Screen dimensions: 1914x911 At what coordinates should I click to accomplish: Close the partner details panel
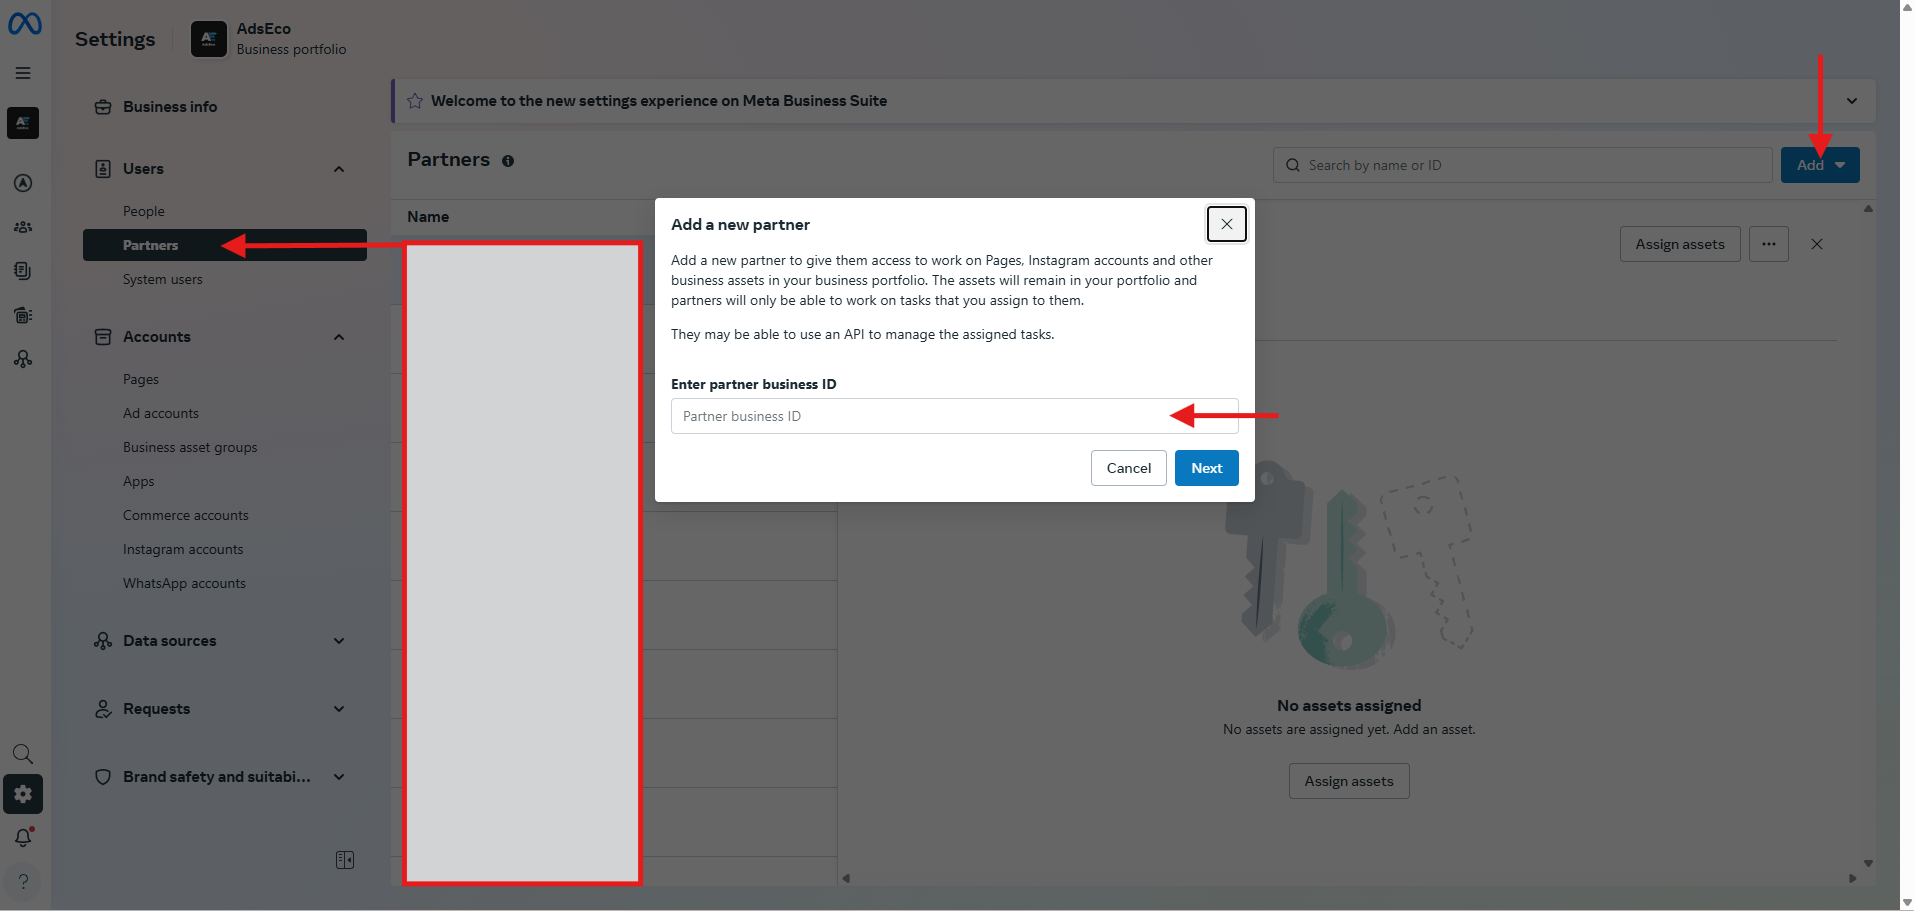point(1817,244)
